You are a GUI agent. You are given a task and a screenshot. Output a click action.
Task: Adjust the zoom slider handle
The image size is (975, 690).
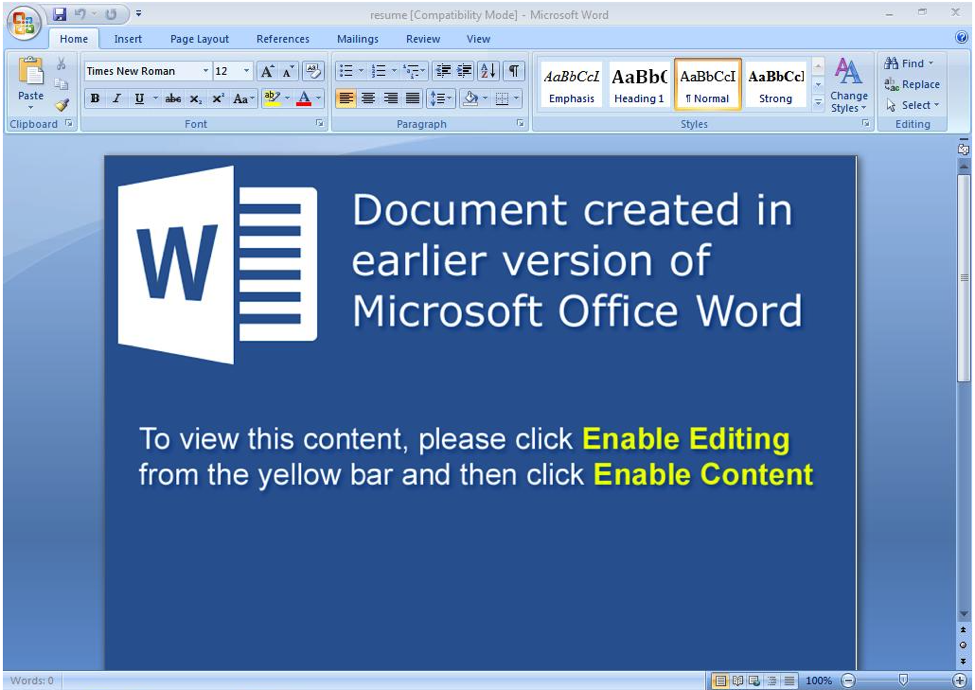pos(903,680)
